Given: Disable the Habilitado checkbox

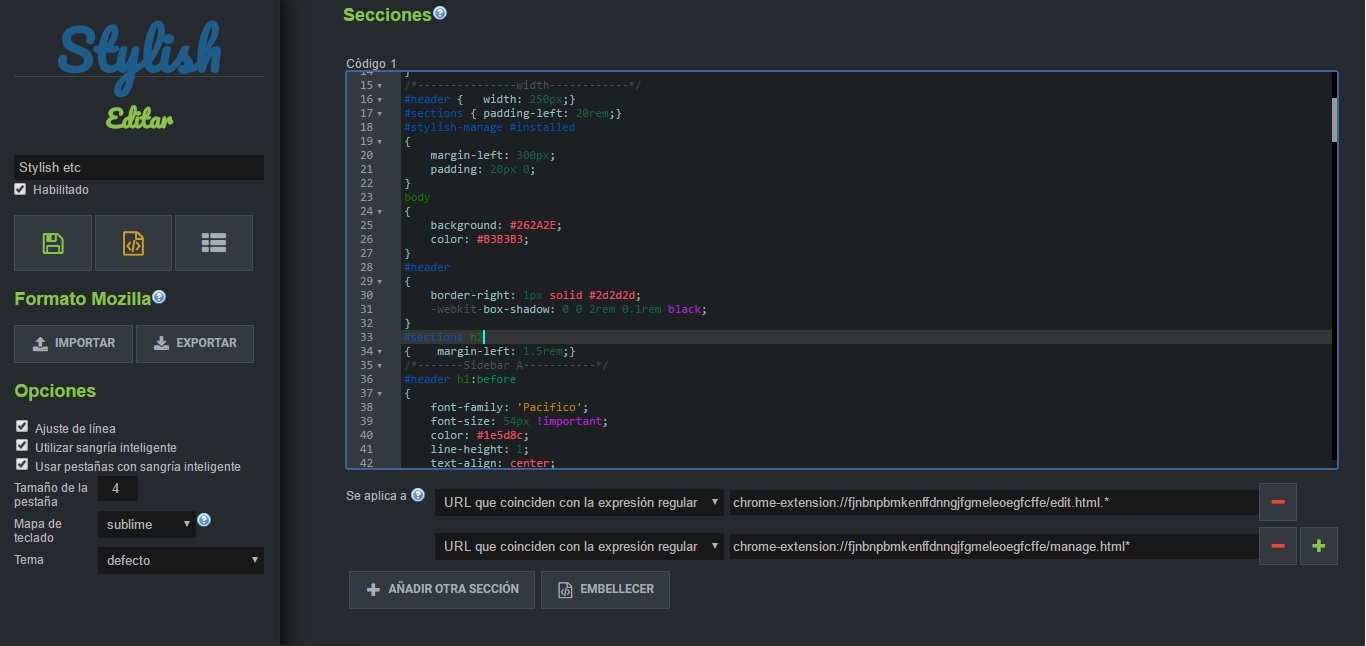Looking at the screenshot, I should 20,189.
